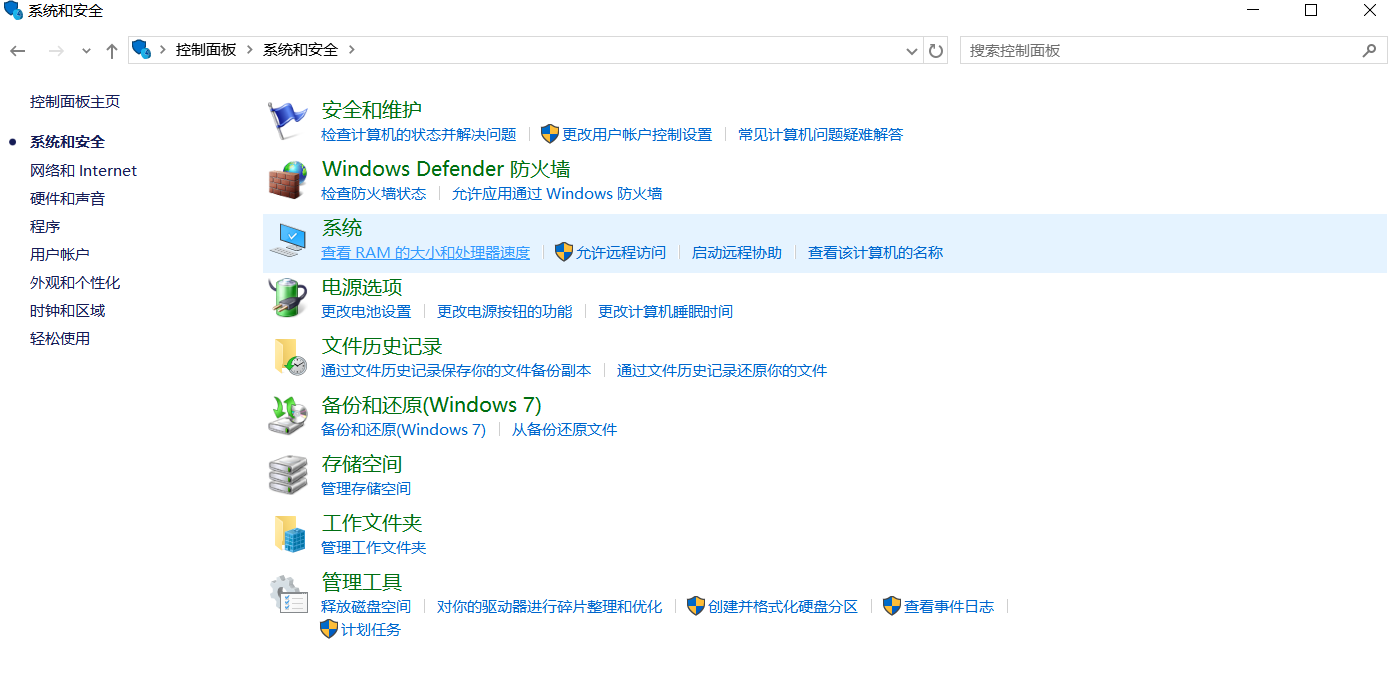Open the 安全和维护 heading

coord(371,110)
